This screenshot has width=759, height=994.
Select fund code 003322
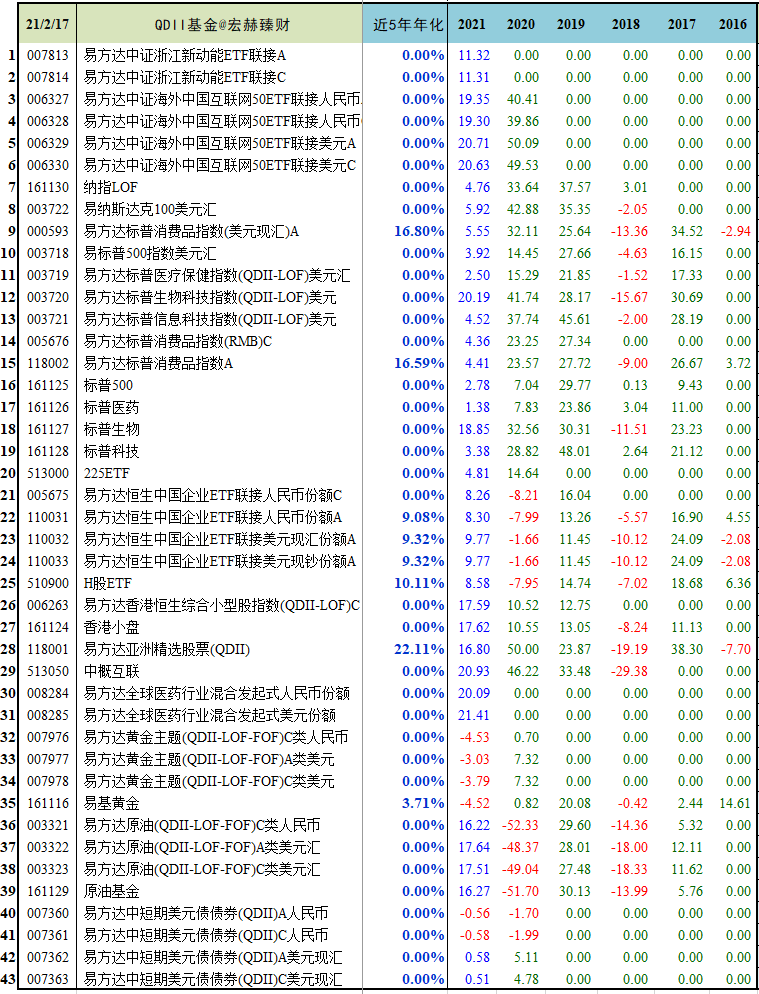[48, 848]
